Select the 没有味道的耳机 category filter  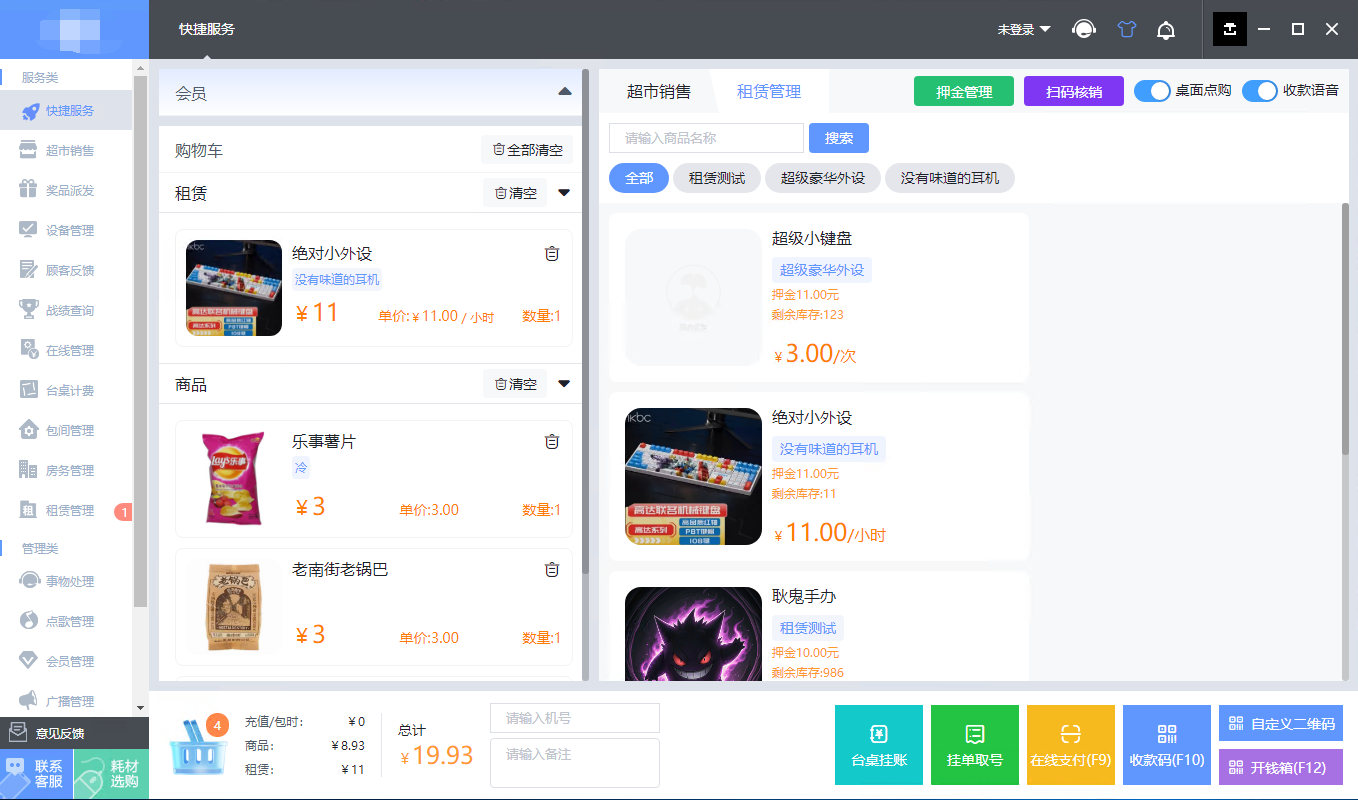950,178
